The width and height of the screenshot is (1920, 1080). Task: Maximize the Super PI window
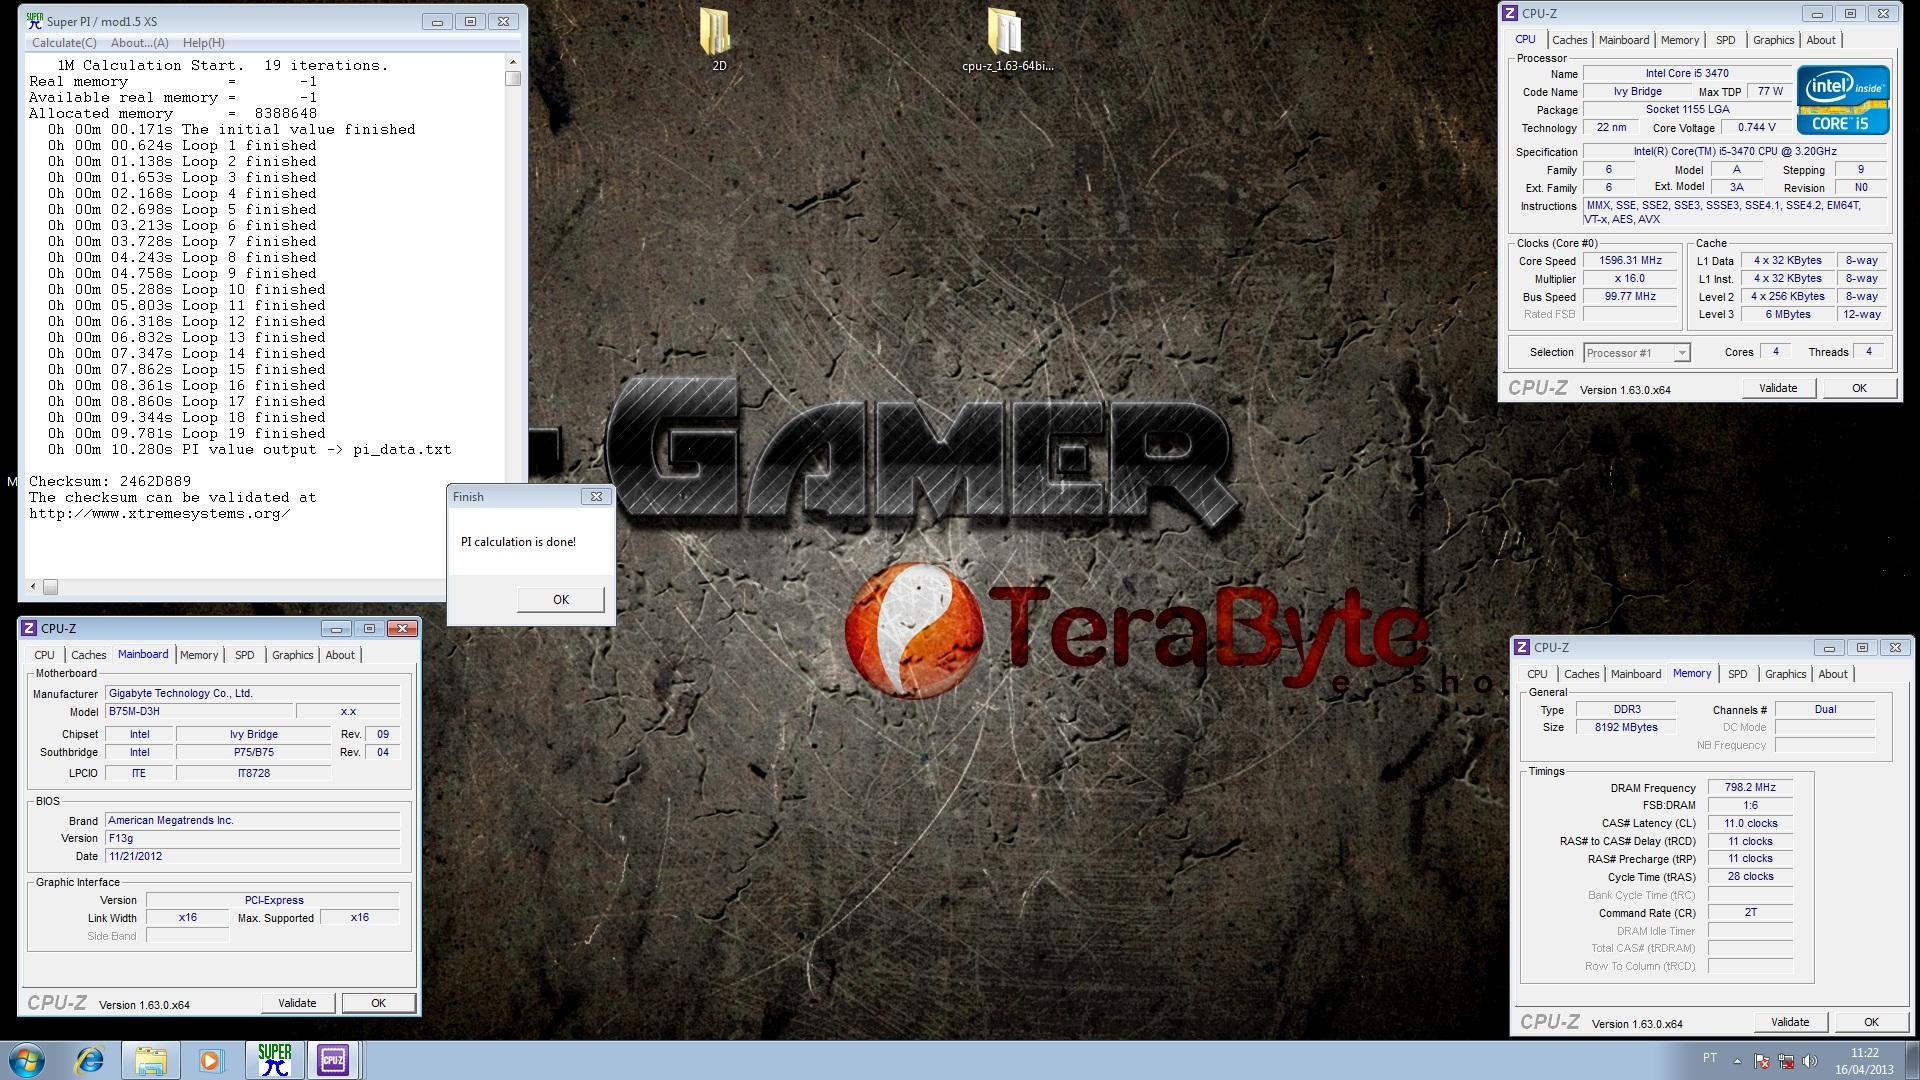pos(470,21)
